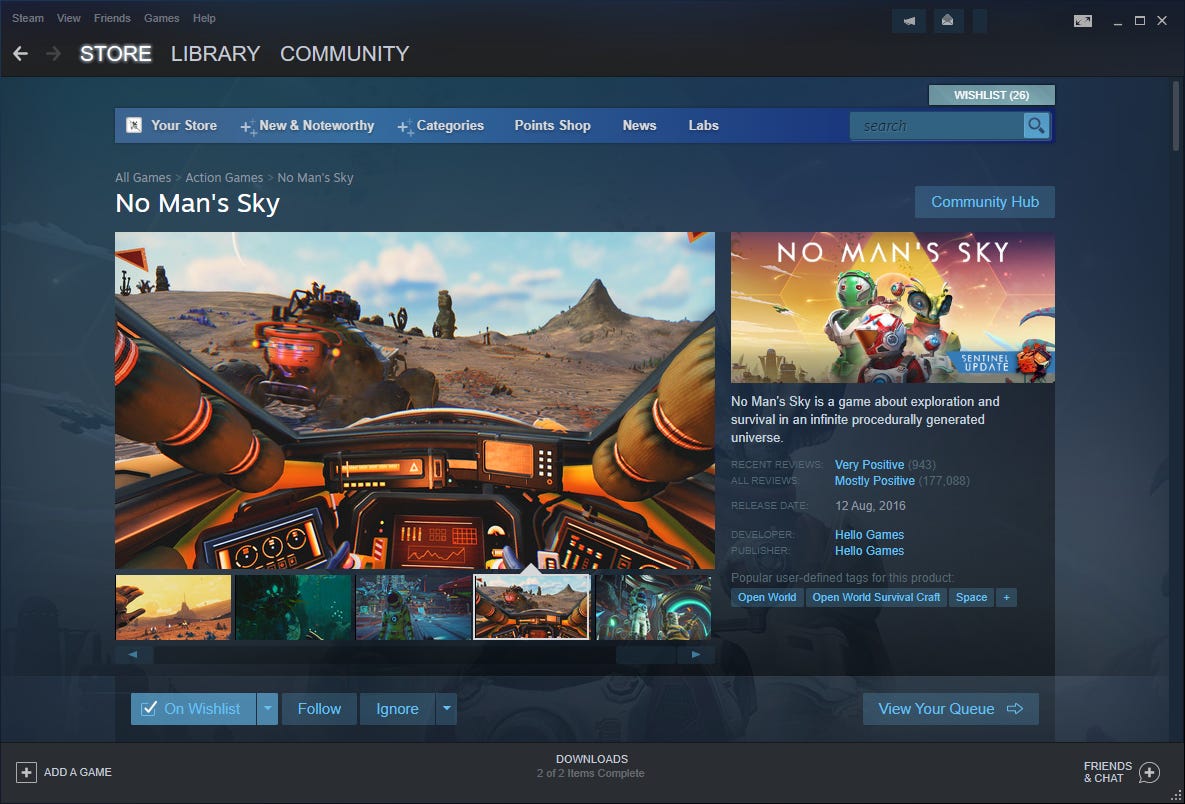
Task: Open the New & Noteworthy dropdown
Action: point(308,125)
